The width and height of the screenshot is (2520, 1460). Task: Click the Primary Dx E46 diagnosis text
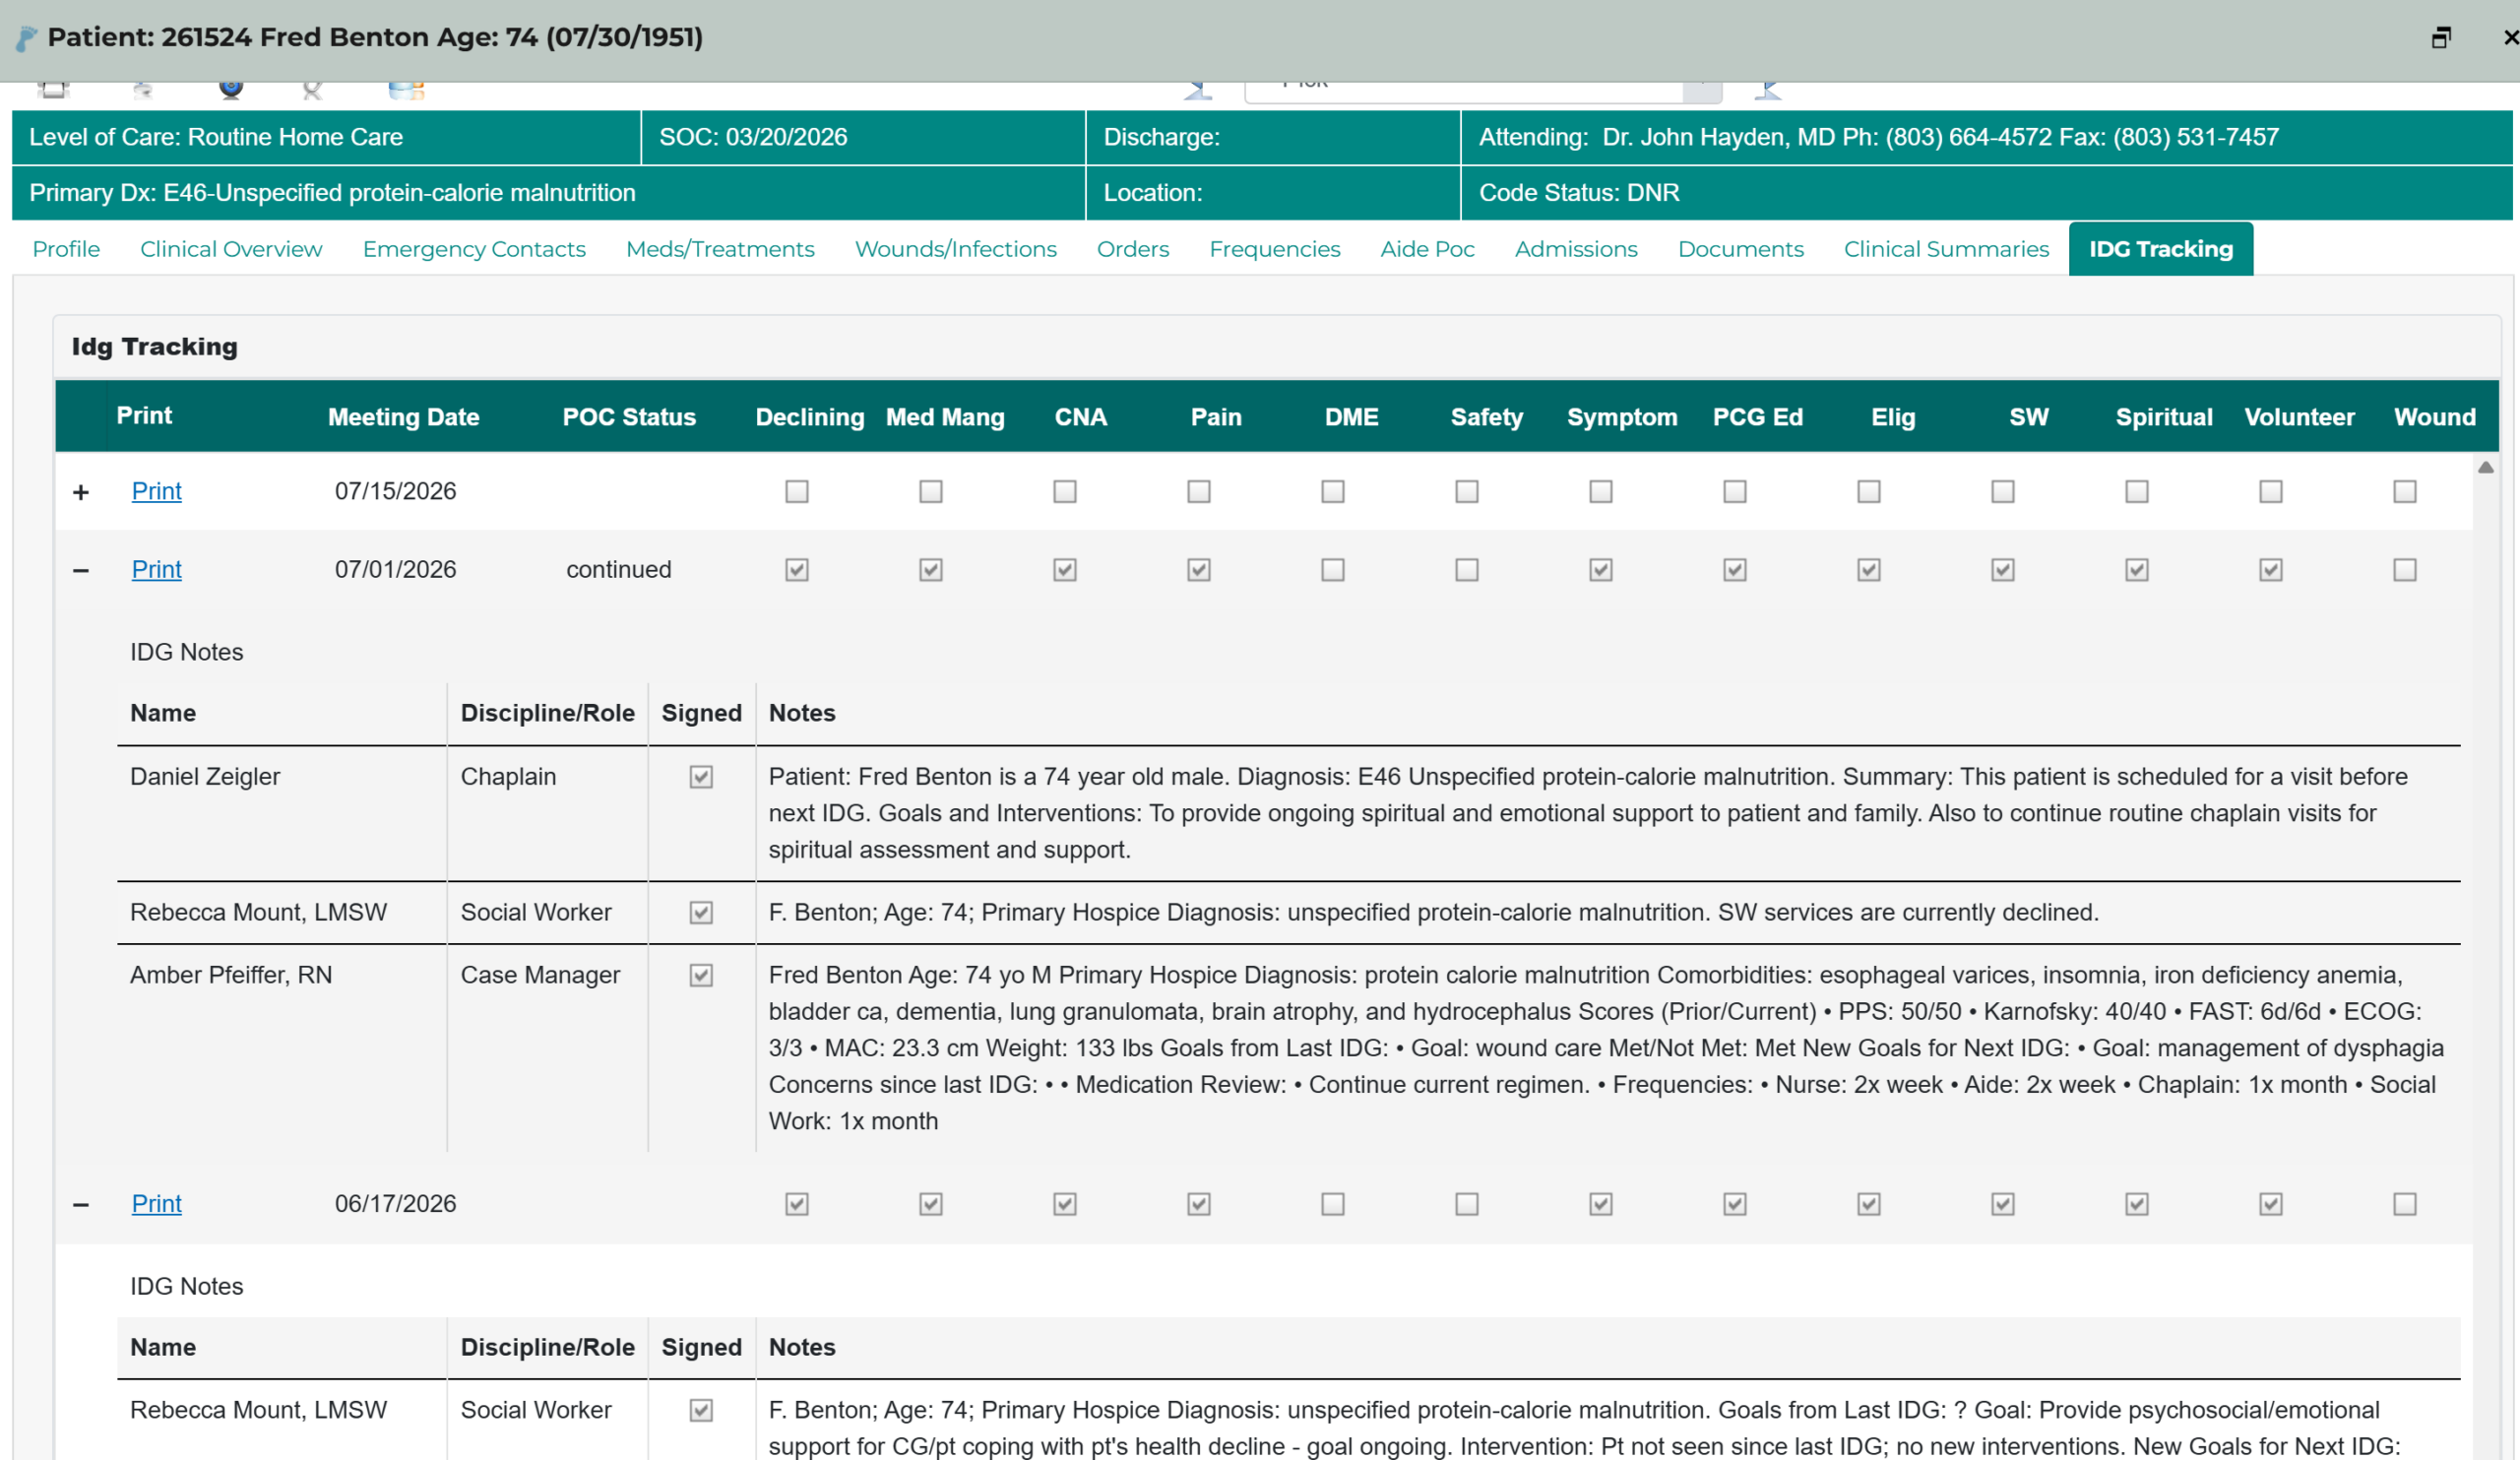tap(332, 193)
